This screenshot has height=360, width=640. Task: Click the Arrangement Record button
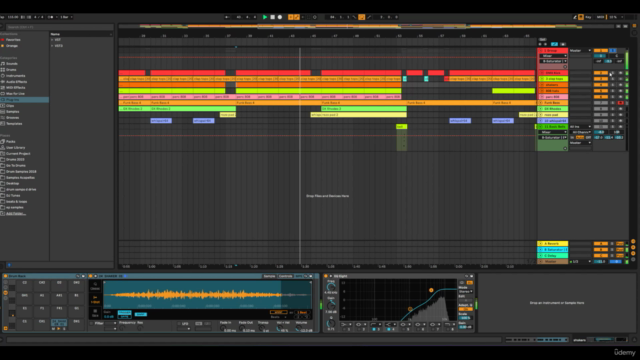coord(280,17)
